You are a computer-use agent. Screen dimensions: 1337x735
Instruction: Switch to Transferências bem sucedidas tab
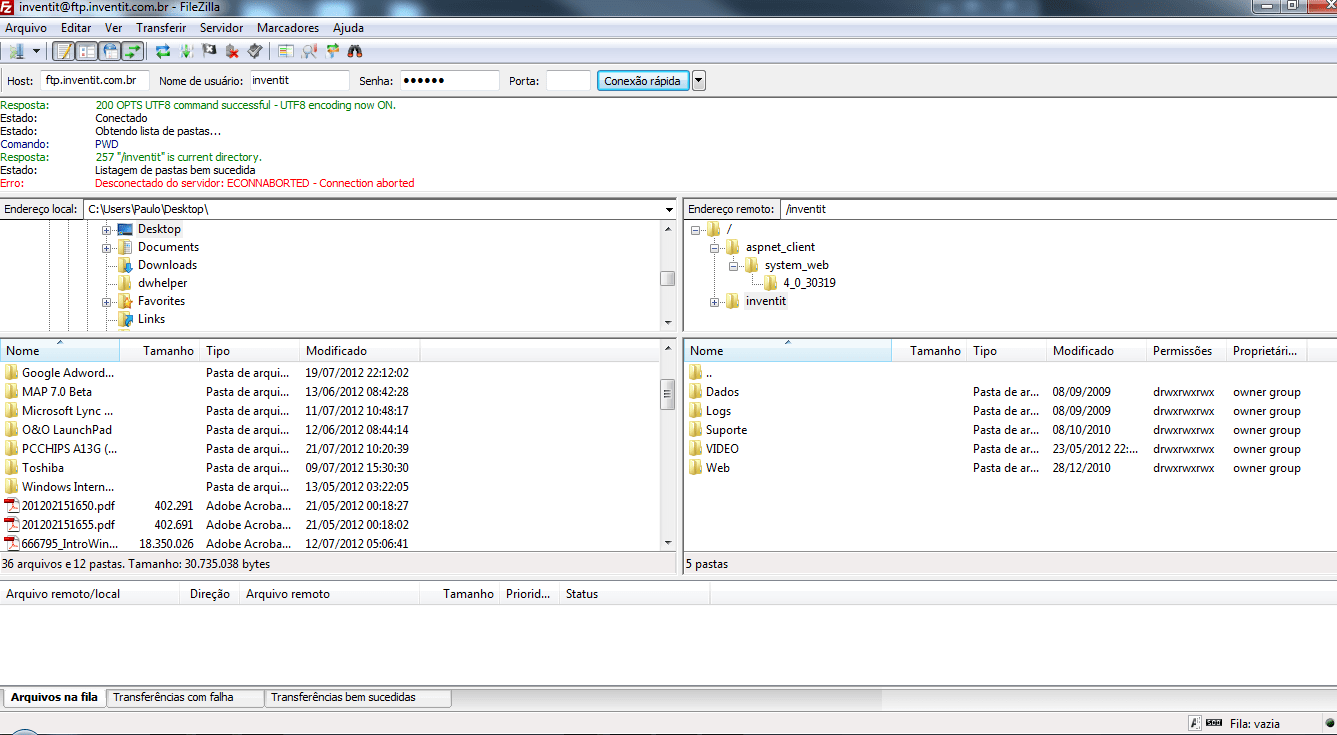[358, 697]
